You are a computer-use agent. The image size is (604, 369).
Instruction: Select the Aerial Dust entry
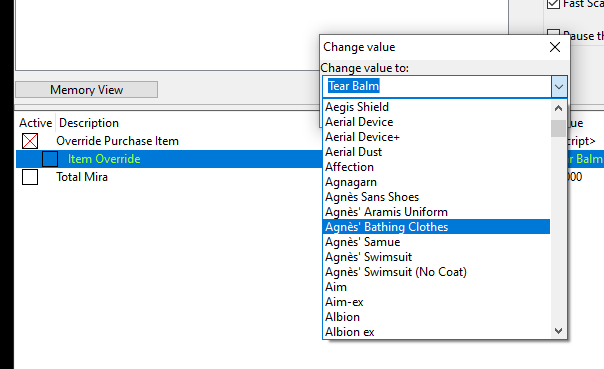pos(436,152)
